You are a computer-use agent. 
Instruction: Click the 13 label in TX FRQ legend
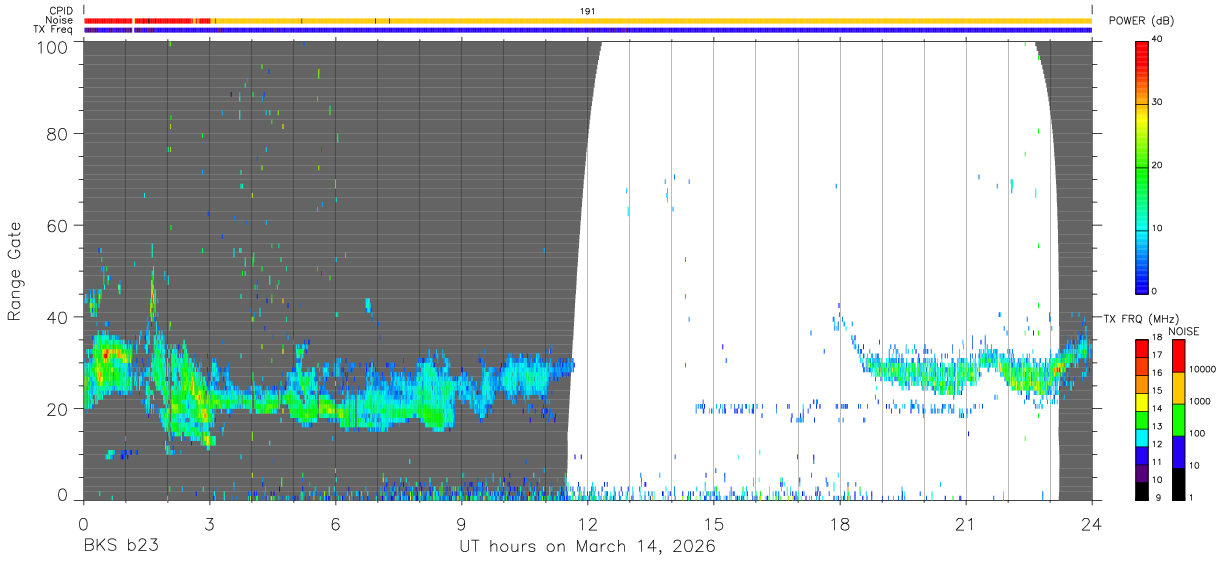[1156, 428]
